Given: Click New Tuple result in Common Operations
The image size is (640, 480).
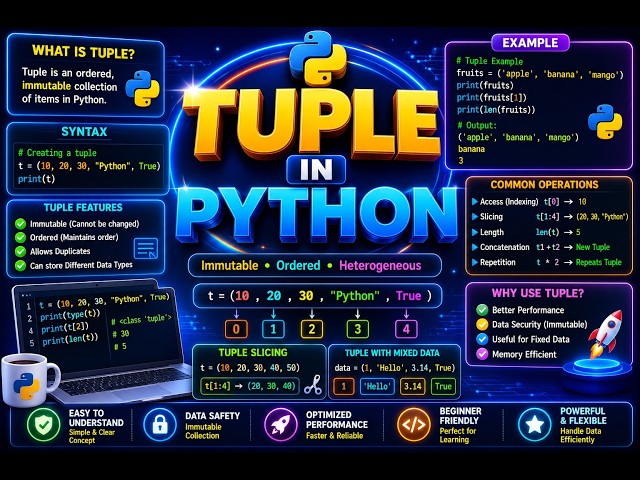Looking at the screenshot, I should point(593,247).
